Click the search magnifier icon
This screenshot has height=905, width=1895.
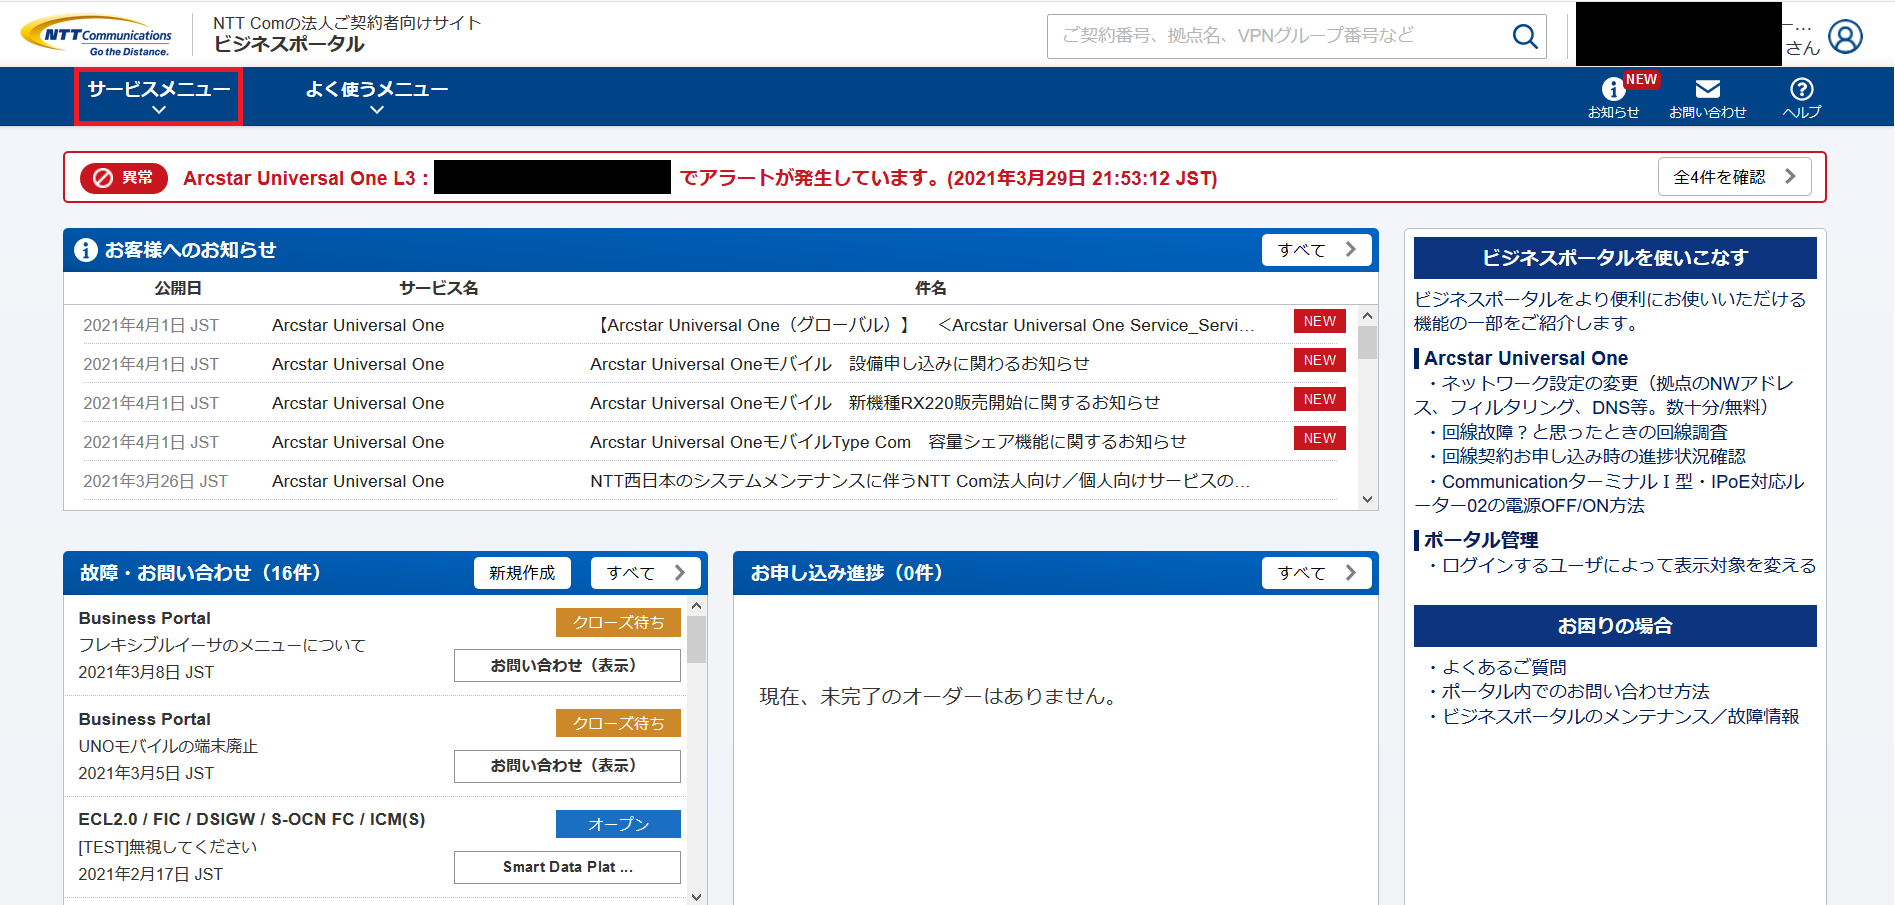(x=1525, y=36)
